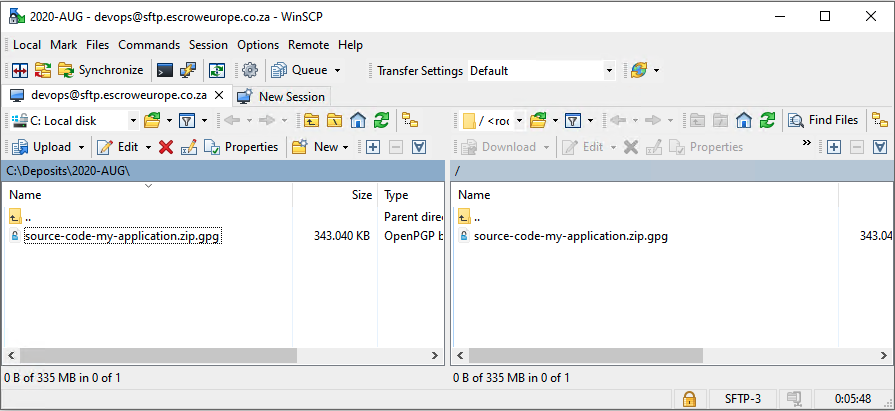The image size is (895, 411).
Task: Go to remote home directory icon
Action: point(744,120)
